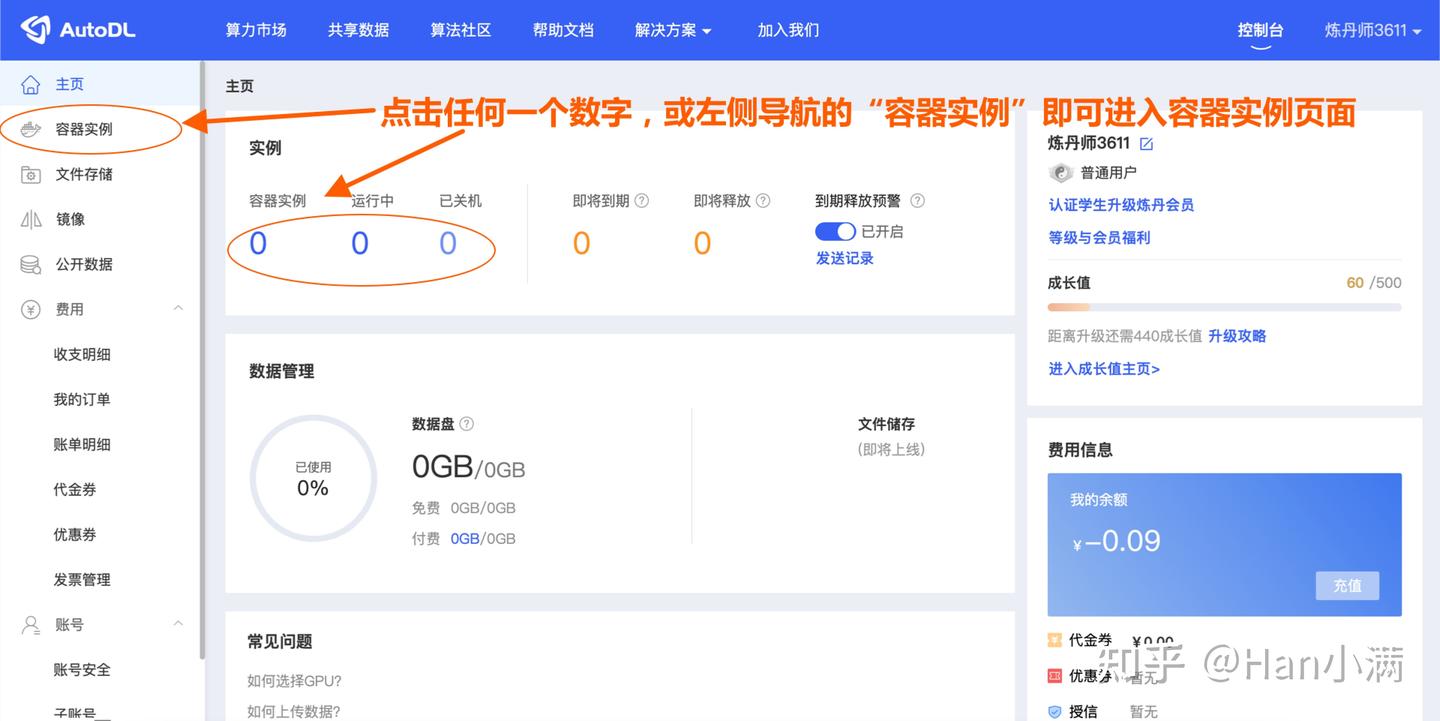This screenshot has width=1440, height=721.
Task: Open FAQ 如何上传数据?
Action: 293,711
